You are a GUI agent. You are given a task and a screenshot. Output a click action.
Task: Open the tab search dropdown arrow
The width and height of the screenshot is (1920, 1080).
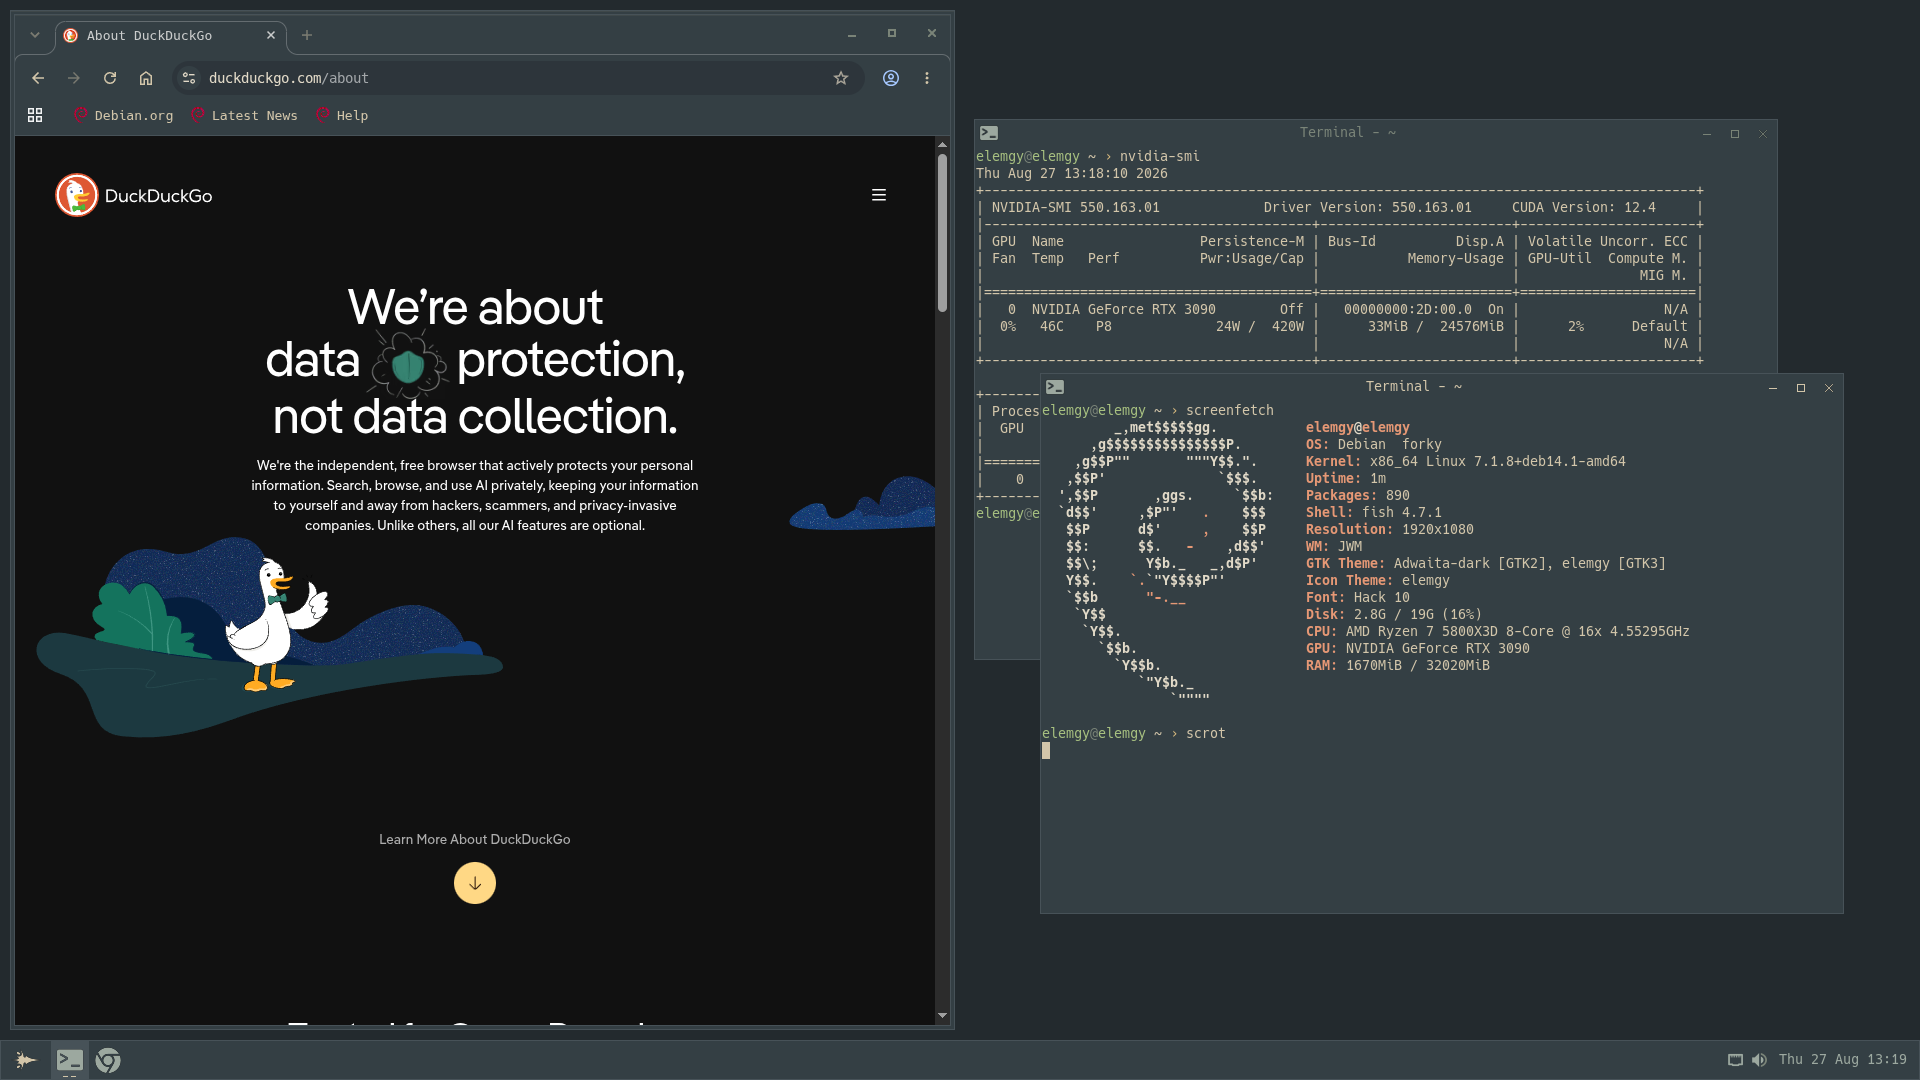[35, 35]
